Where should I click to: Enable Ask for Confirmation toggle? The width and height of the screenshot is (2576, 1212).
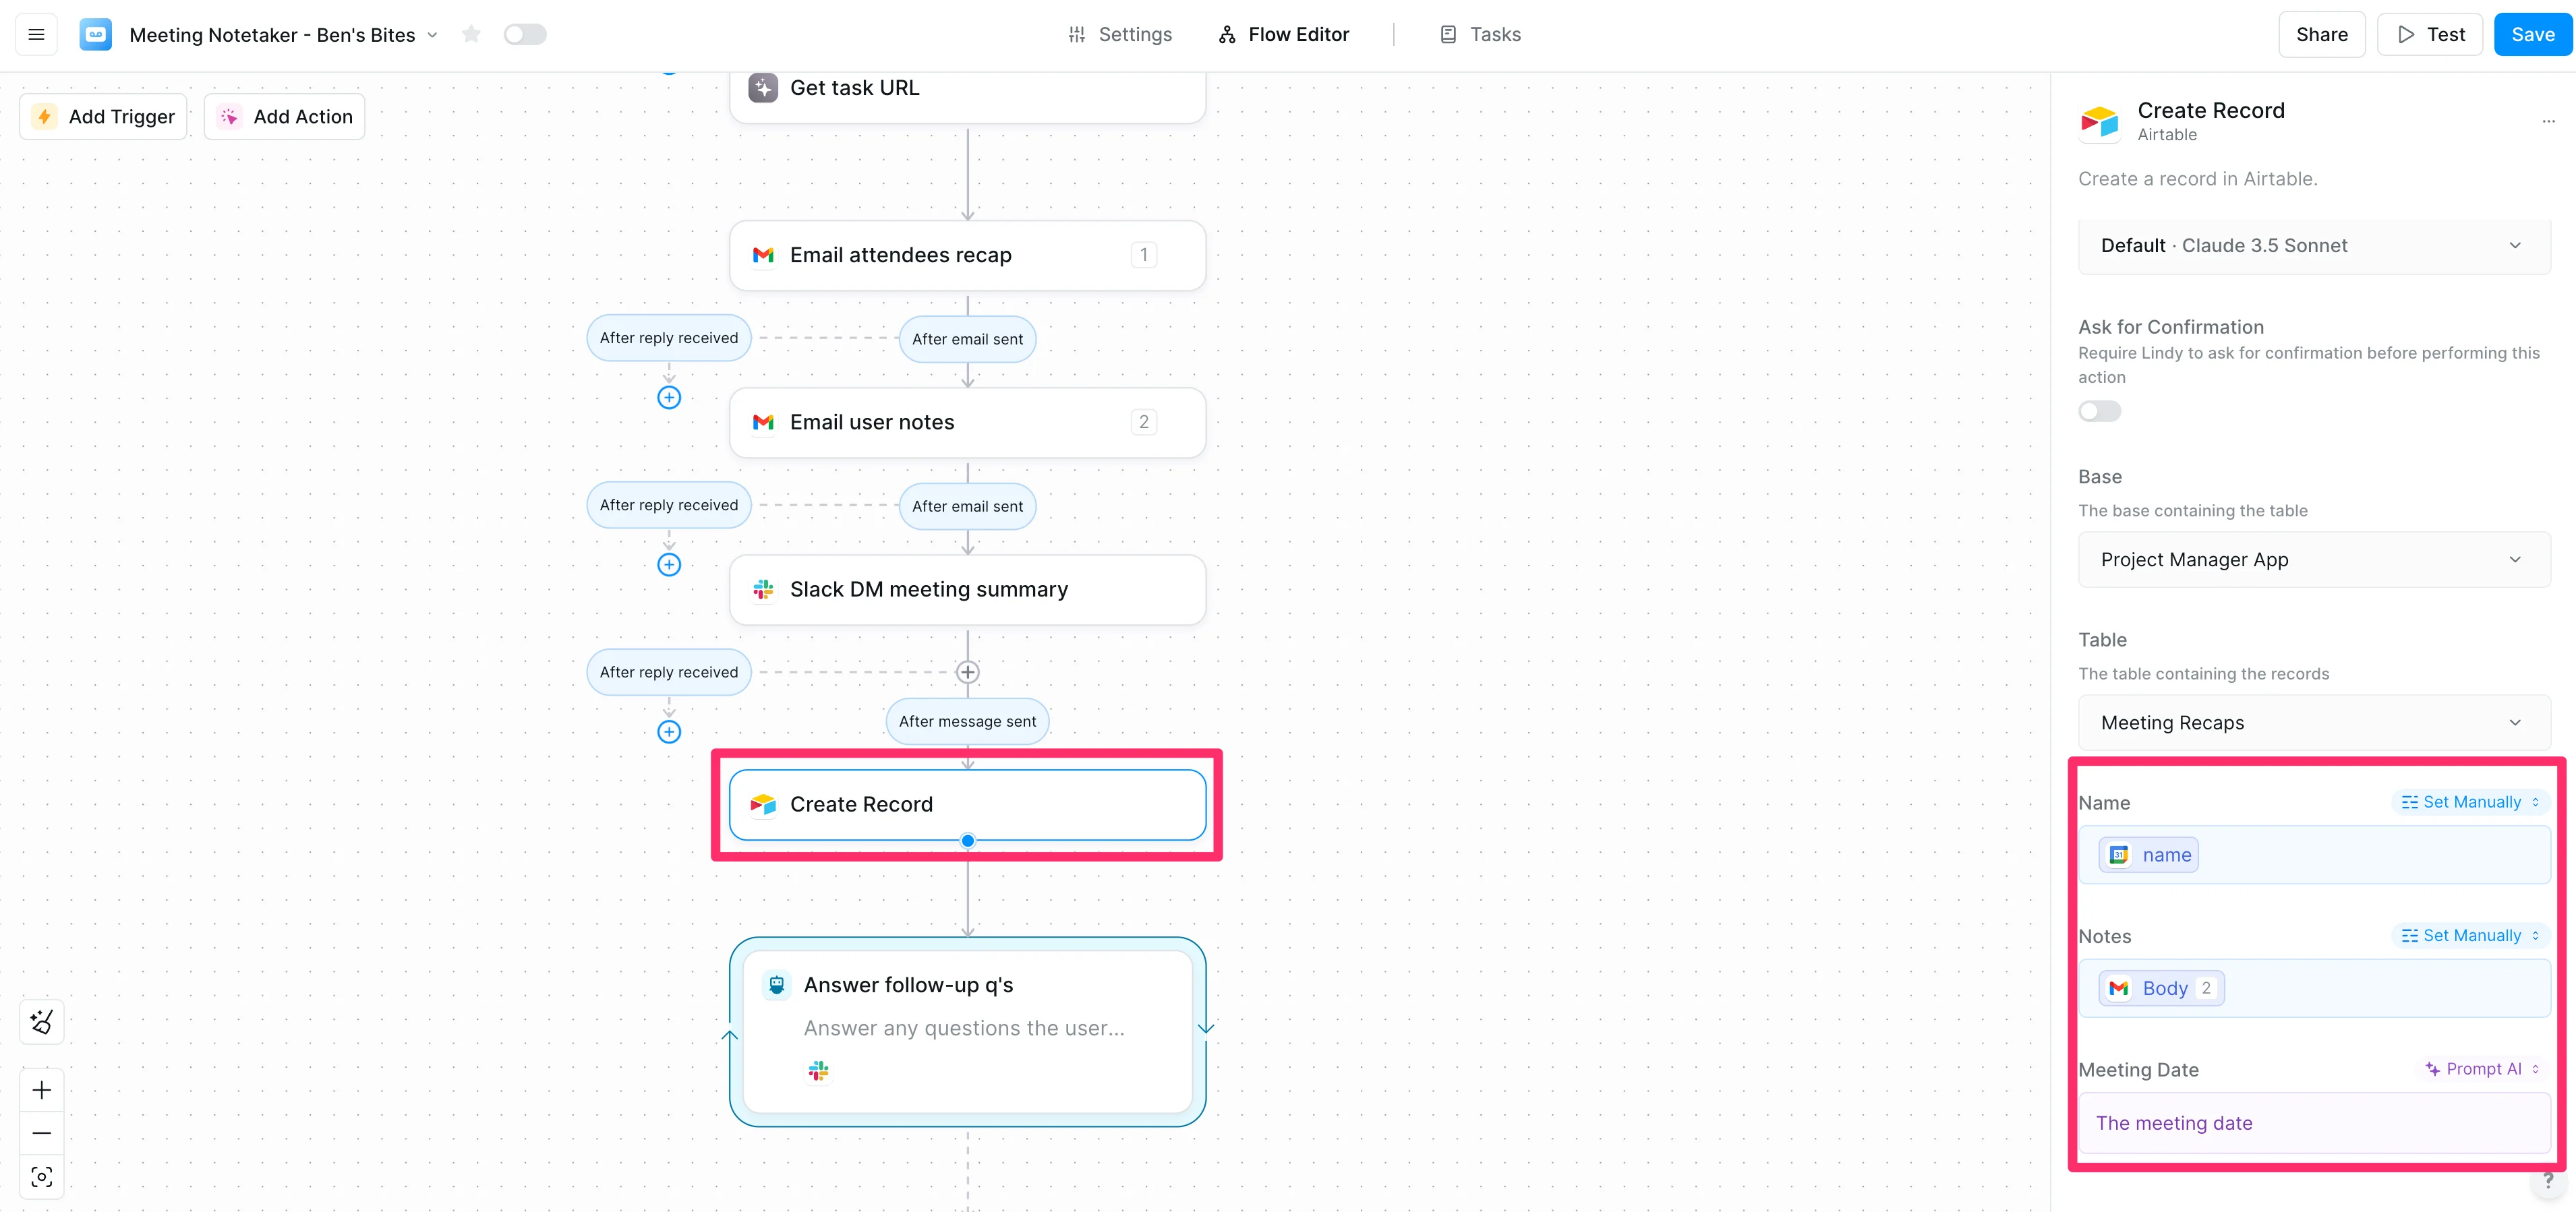point(2099,412)
